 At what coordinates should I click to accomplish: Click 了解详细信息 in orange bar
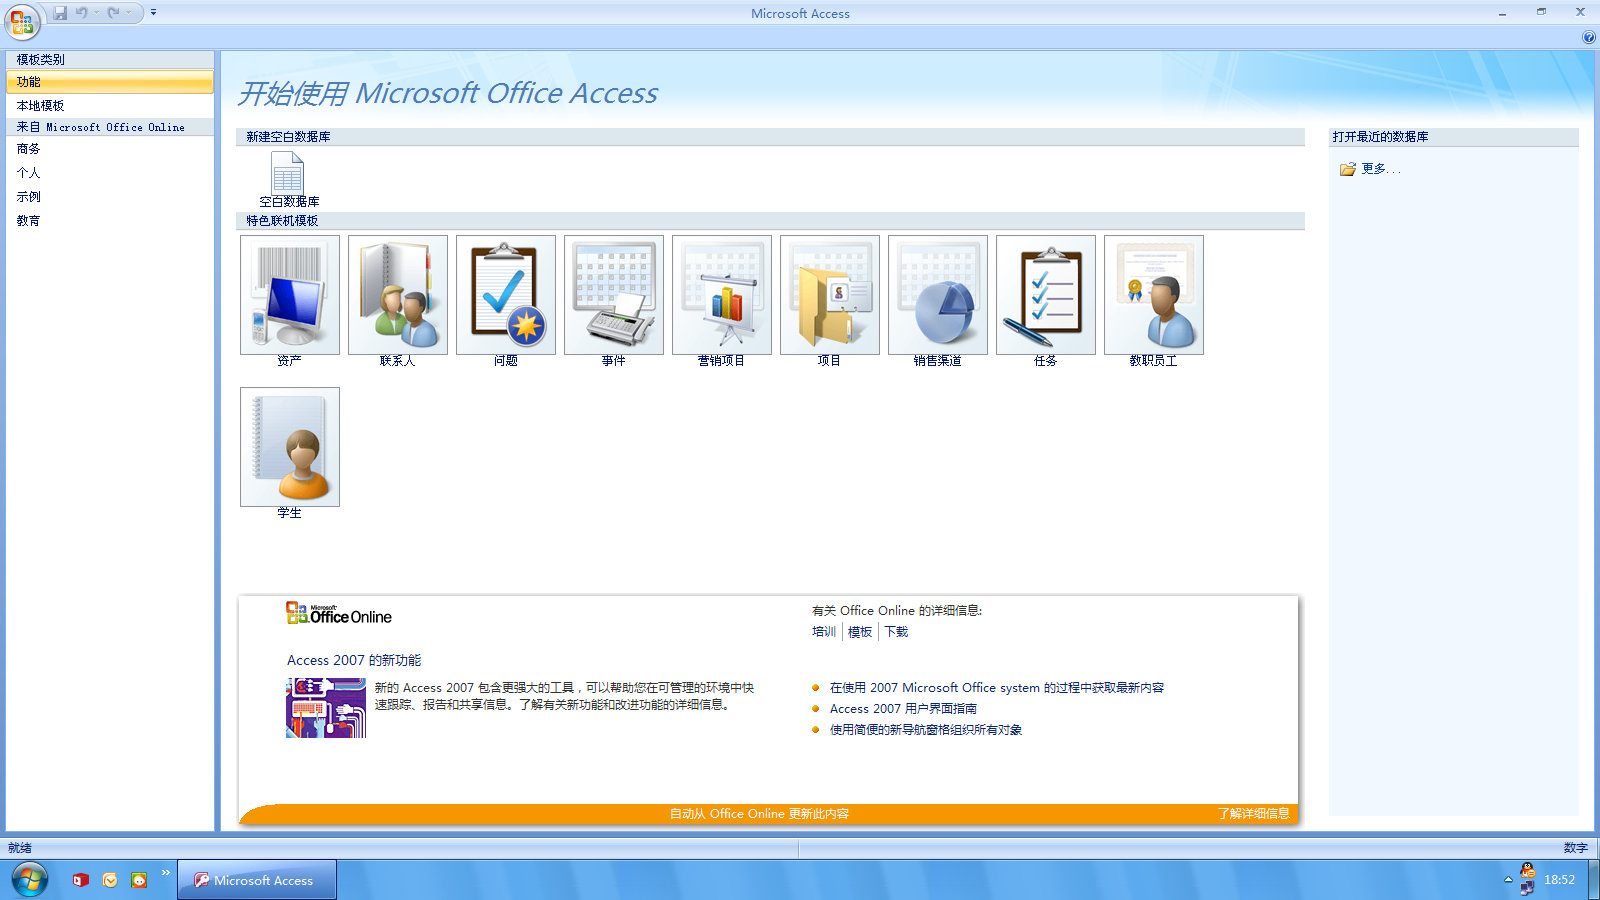pyautogui.click(x=1253, y=814)
